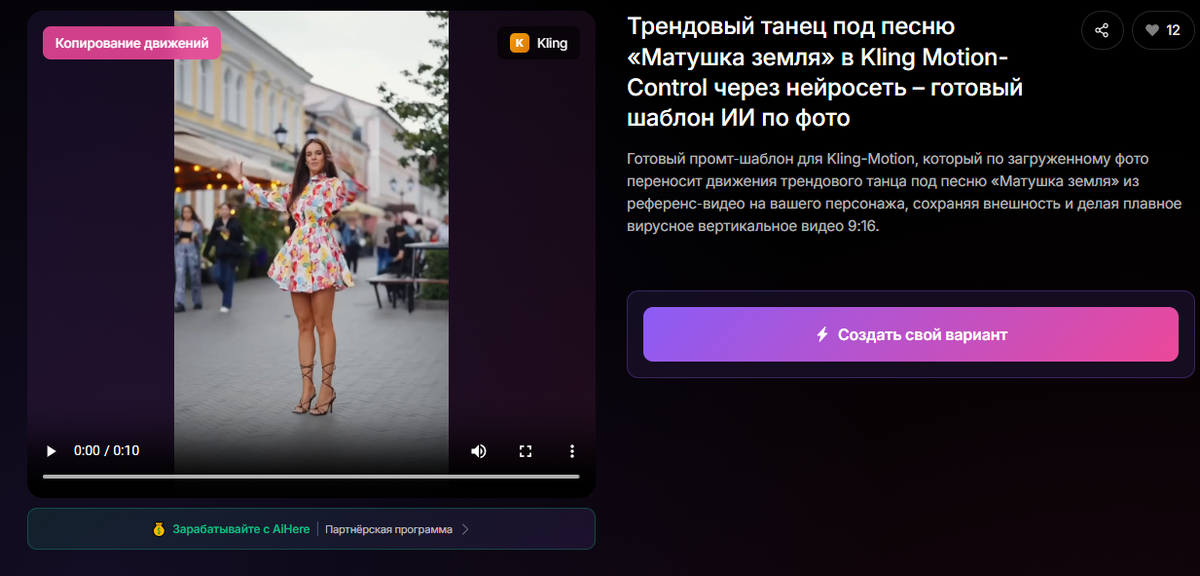Viewport: 1200px width, 576px height.
Task: Open the video in fullscreen
Action: [525, 451]
